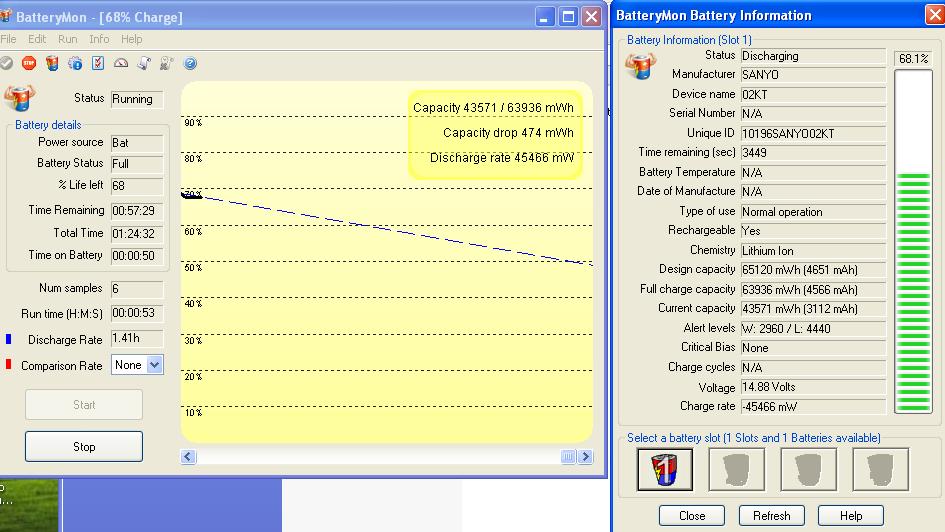
Task: Click the Power source field showing Bat
Action: pos(137,143)
